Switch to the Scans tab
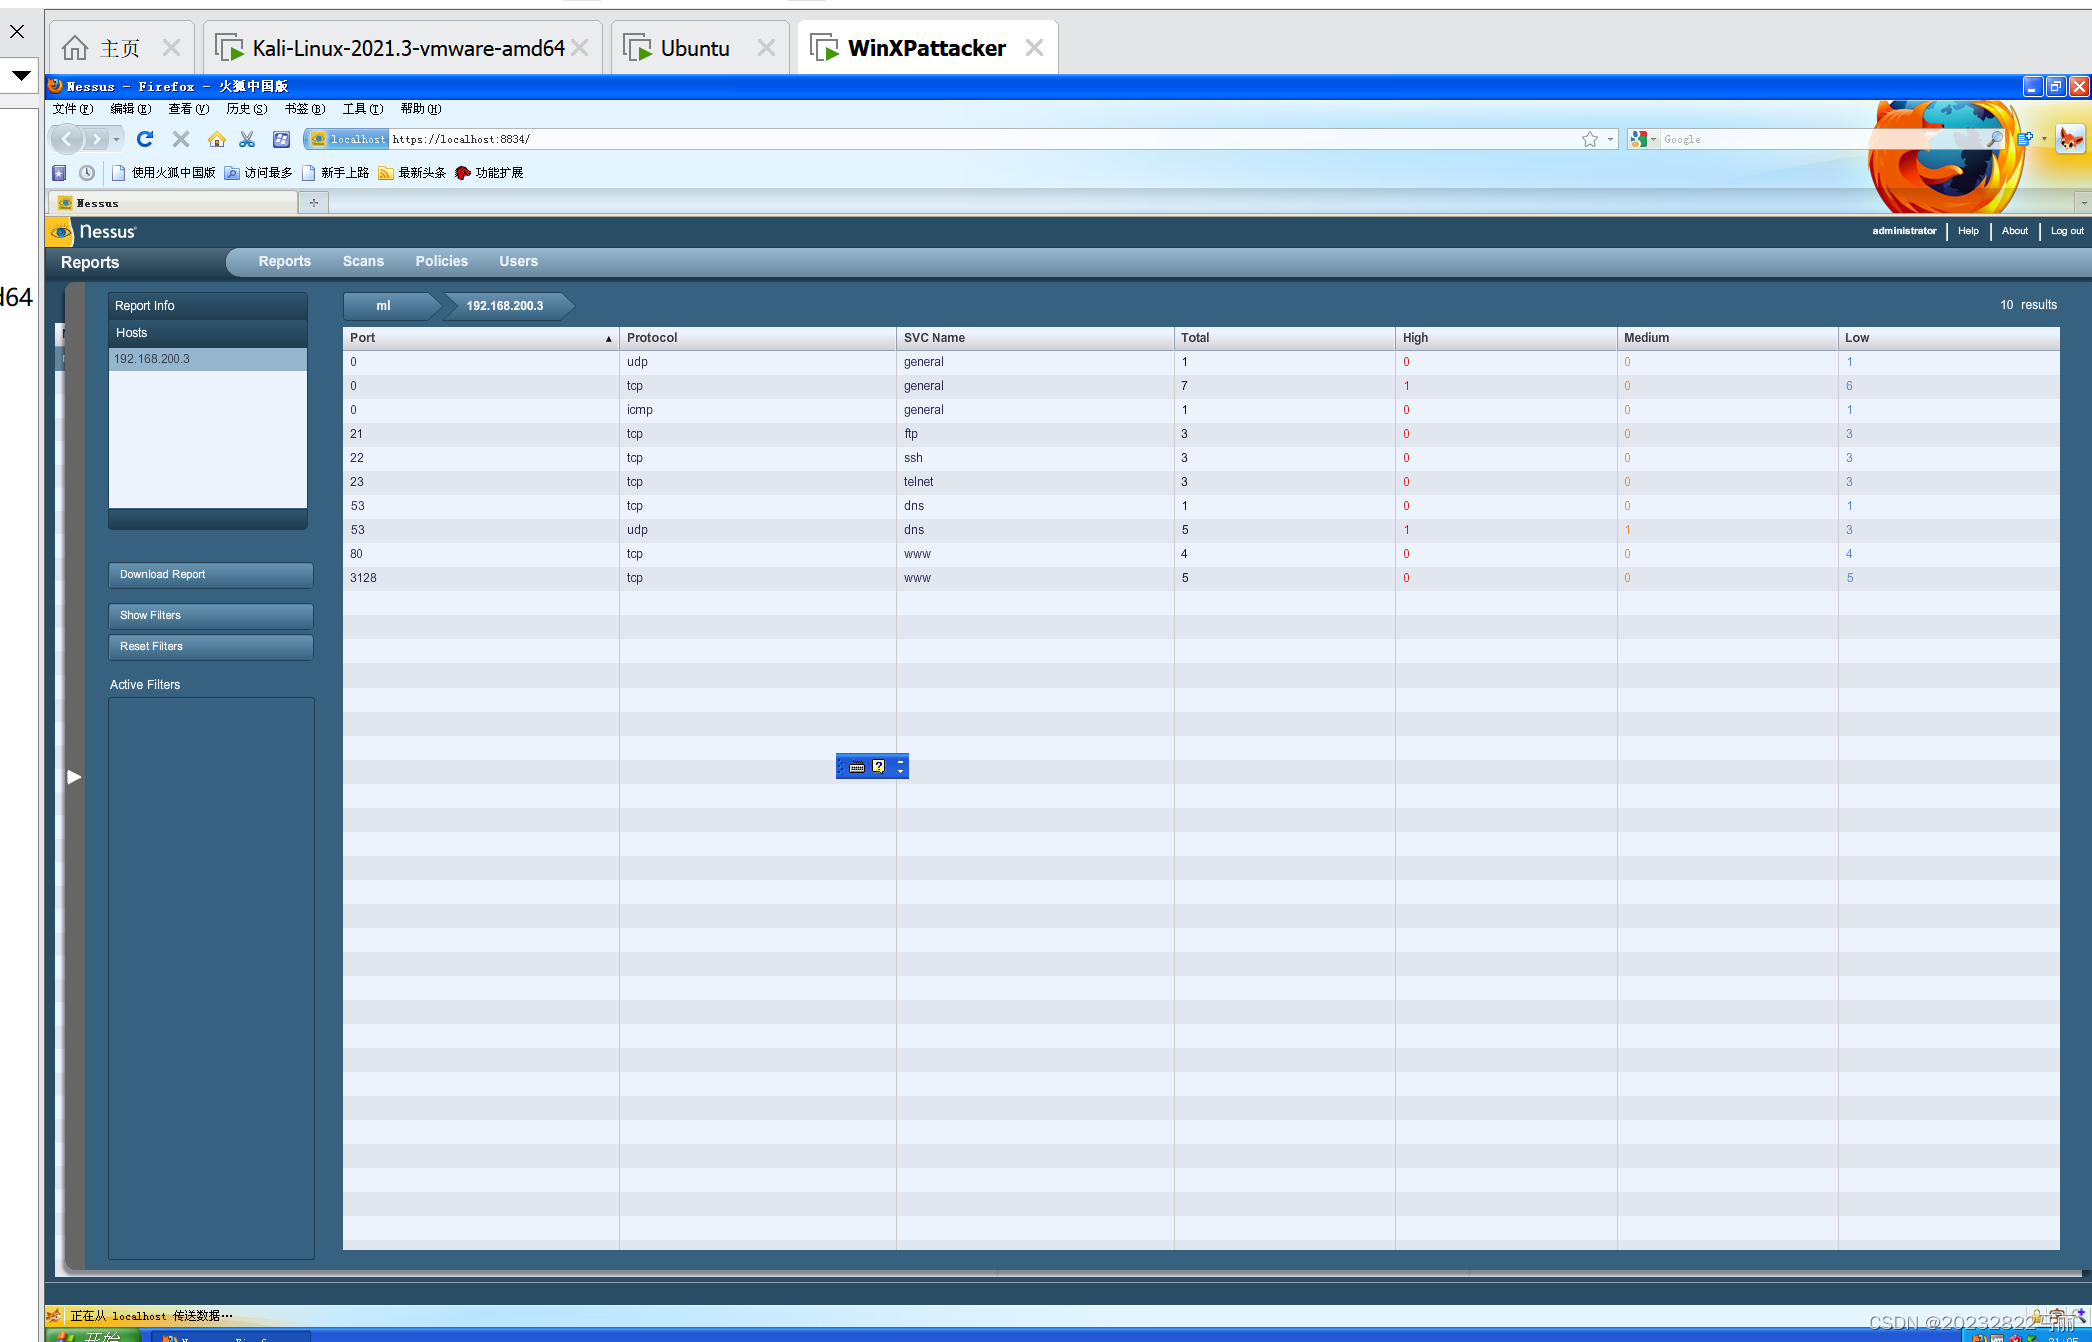Image resolution: width=2092 pixels, height=1342 pixels. (363, 261)
